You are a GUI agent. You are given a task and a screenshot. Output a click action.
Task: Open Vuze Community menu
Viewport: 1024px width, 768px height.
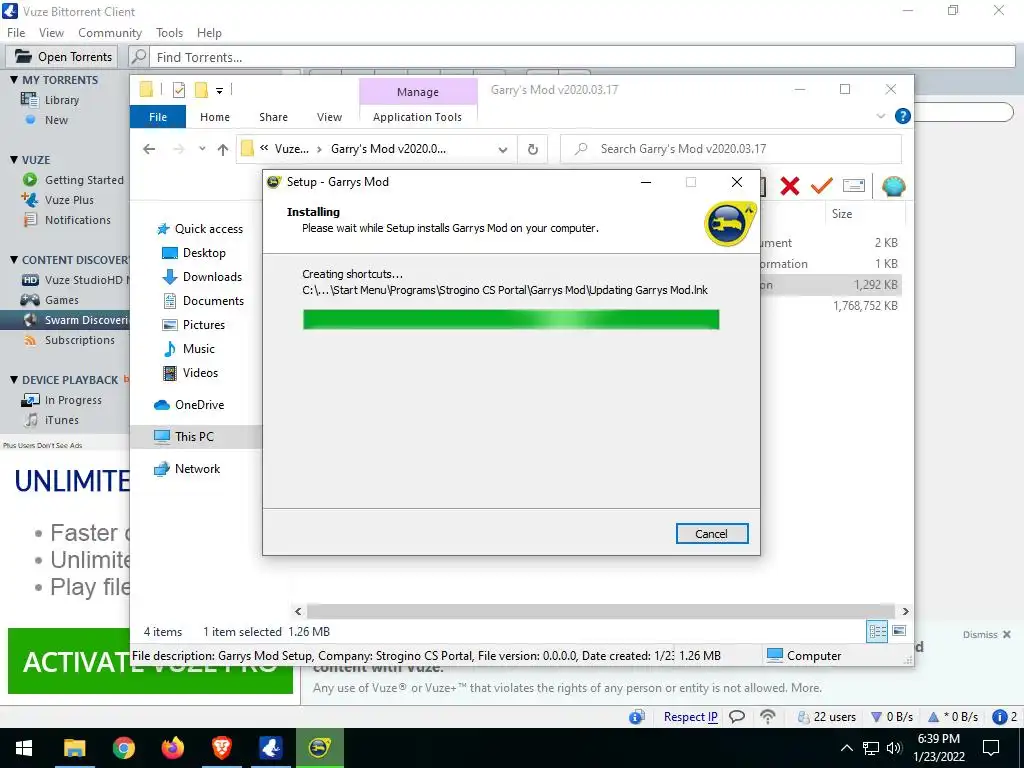[x=110, y=33]
